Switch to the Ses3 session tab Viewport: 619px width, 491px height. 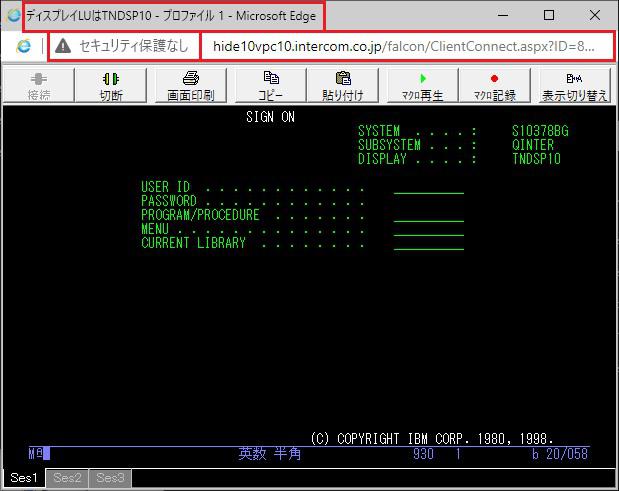tap(110, 478)
